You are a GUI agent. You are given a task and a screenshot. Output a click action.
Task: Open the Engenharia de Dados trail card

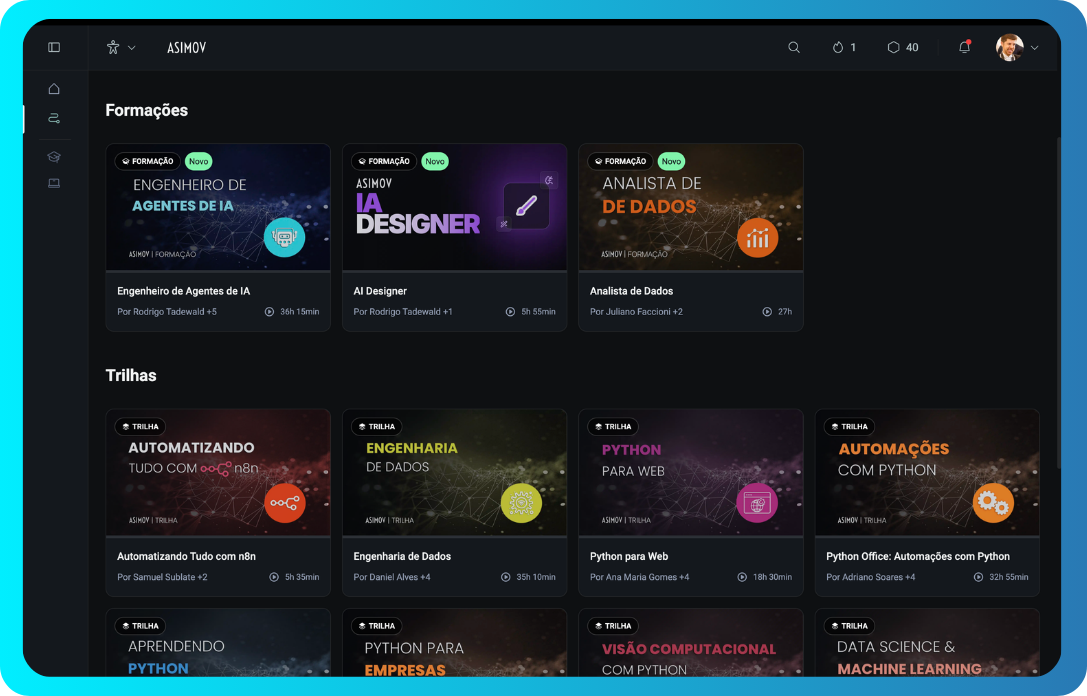point(454,500)
